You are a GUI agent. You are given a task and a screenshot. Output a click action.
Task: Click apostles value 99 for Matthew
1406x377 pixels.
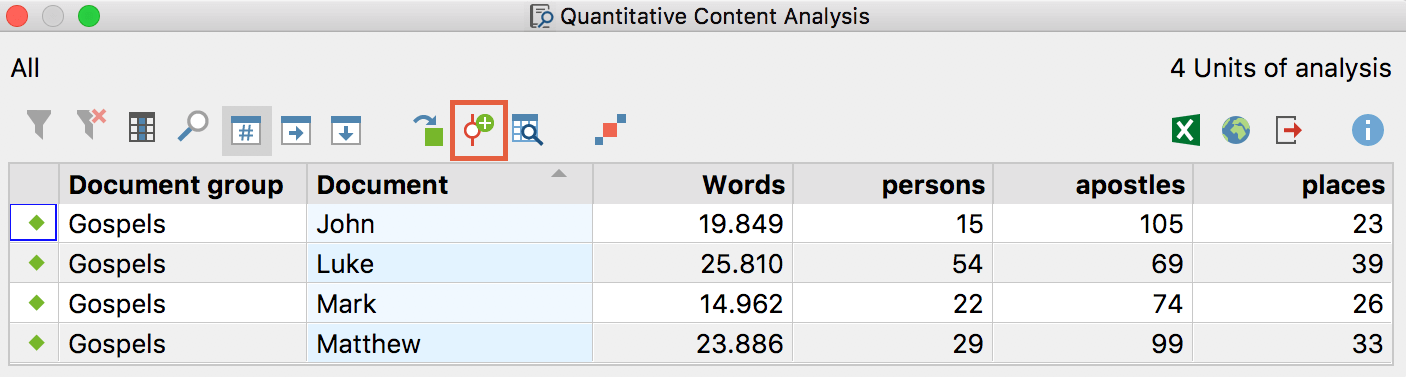pos(1169,344)
